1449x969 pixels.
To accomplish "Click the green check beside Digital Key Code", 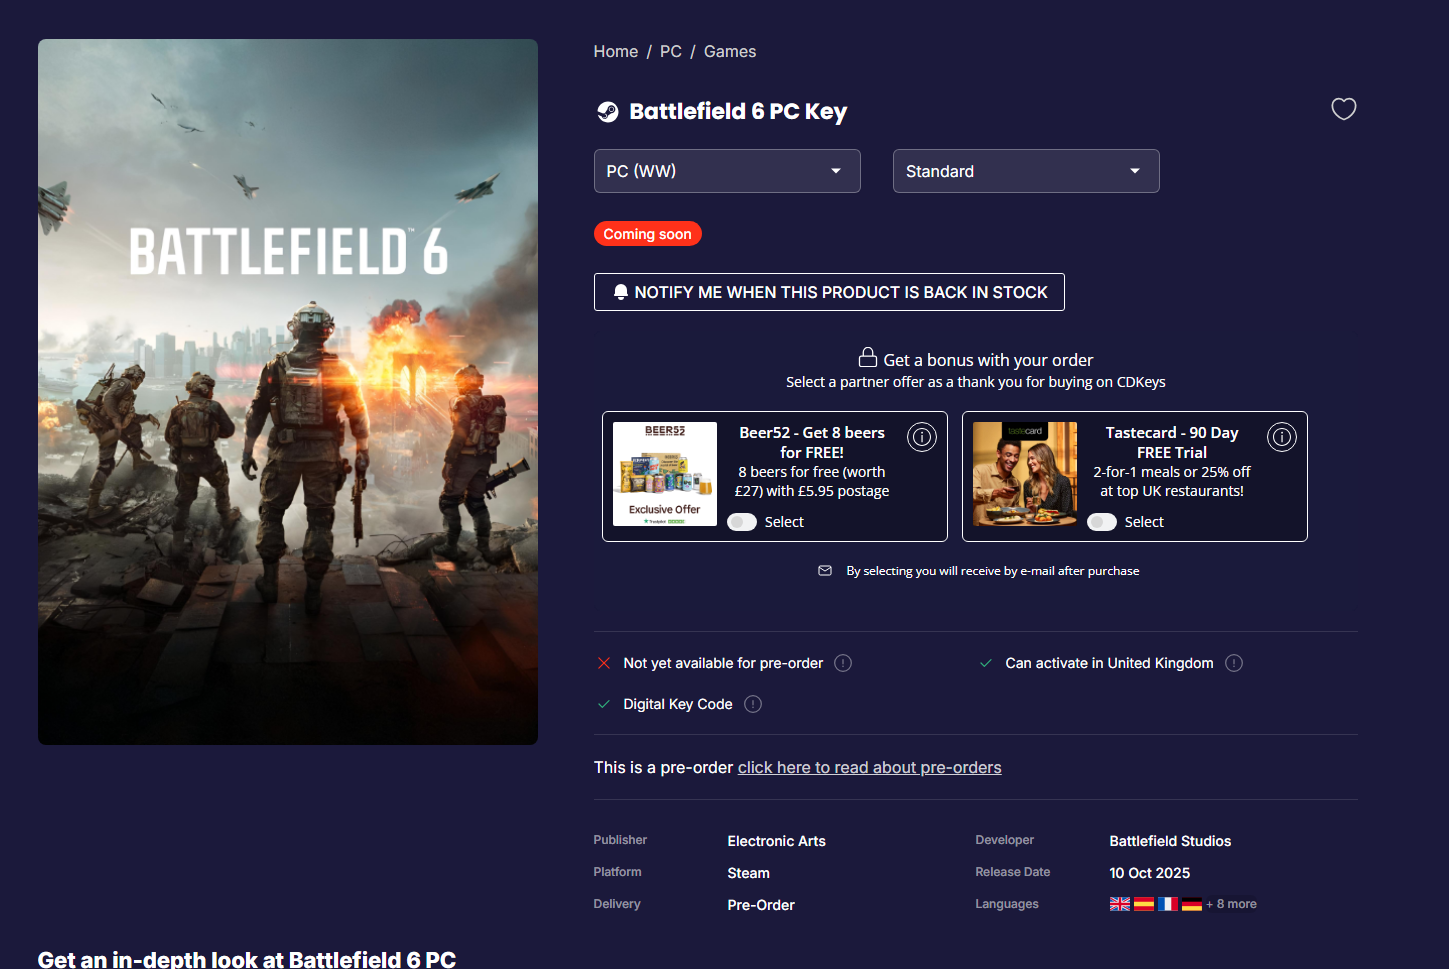I will click(604, 704).
